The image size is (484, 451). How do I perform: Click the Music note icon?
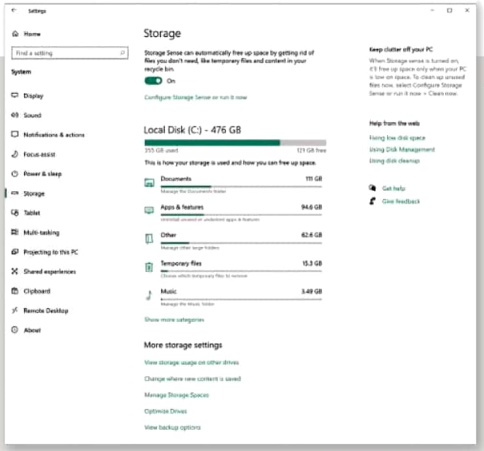pyautogui.click(x=149, y=295)
